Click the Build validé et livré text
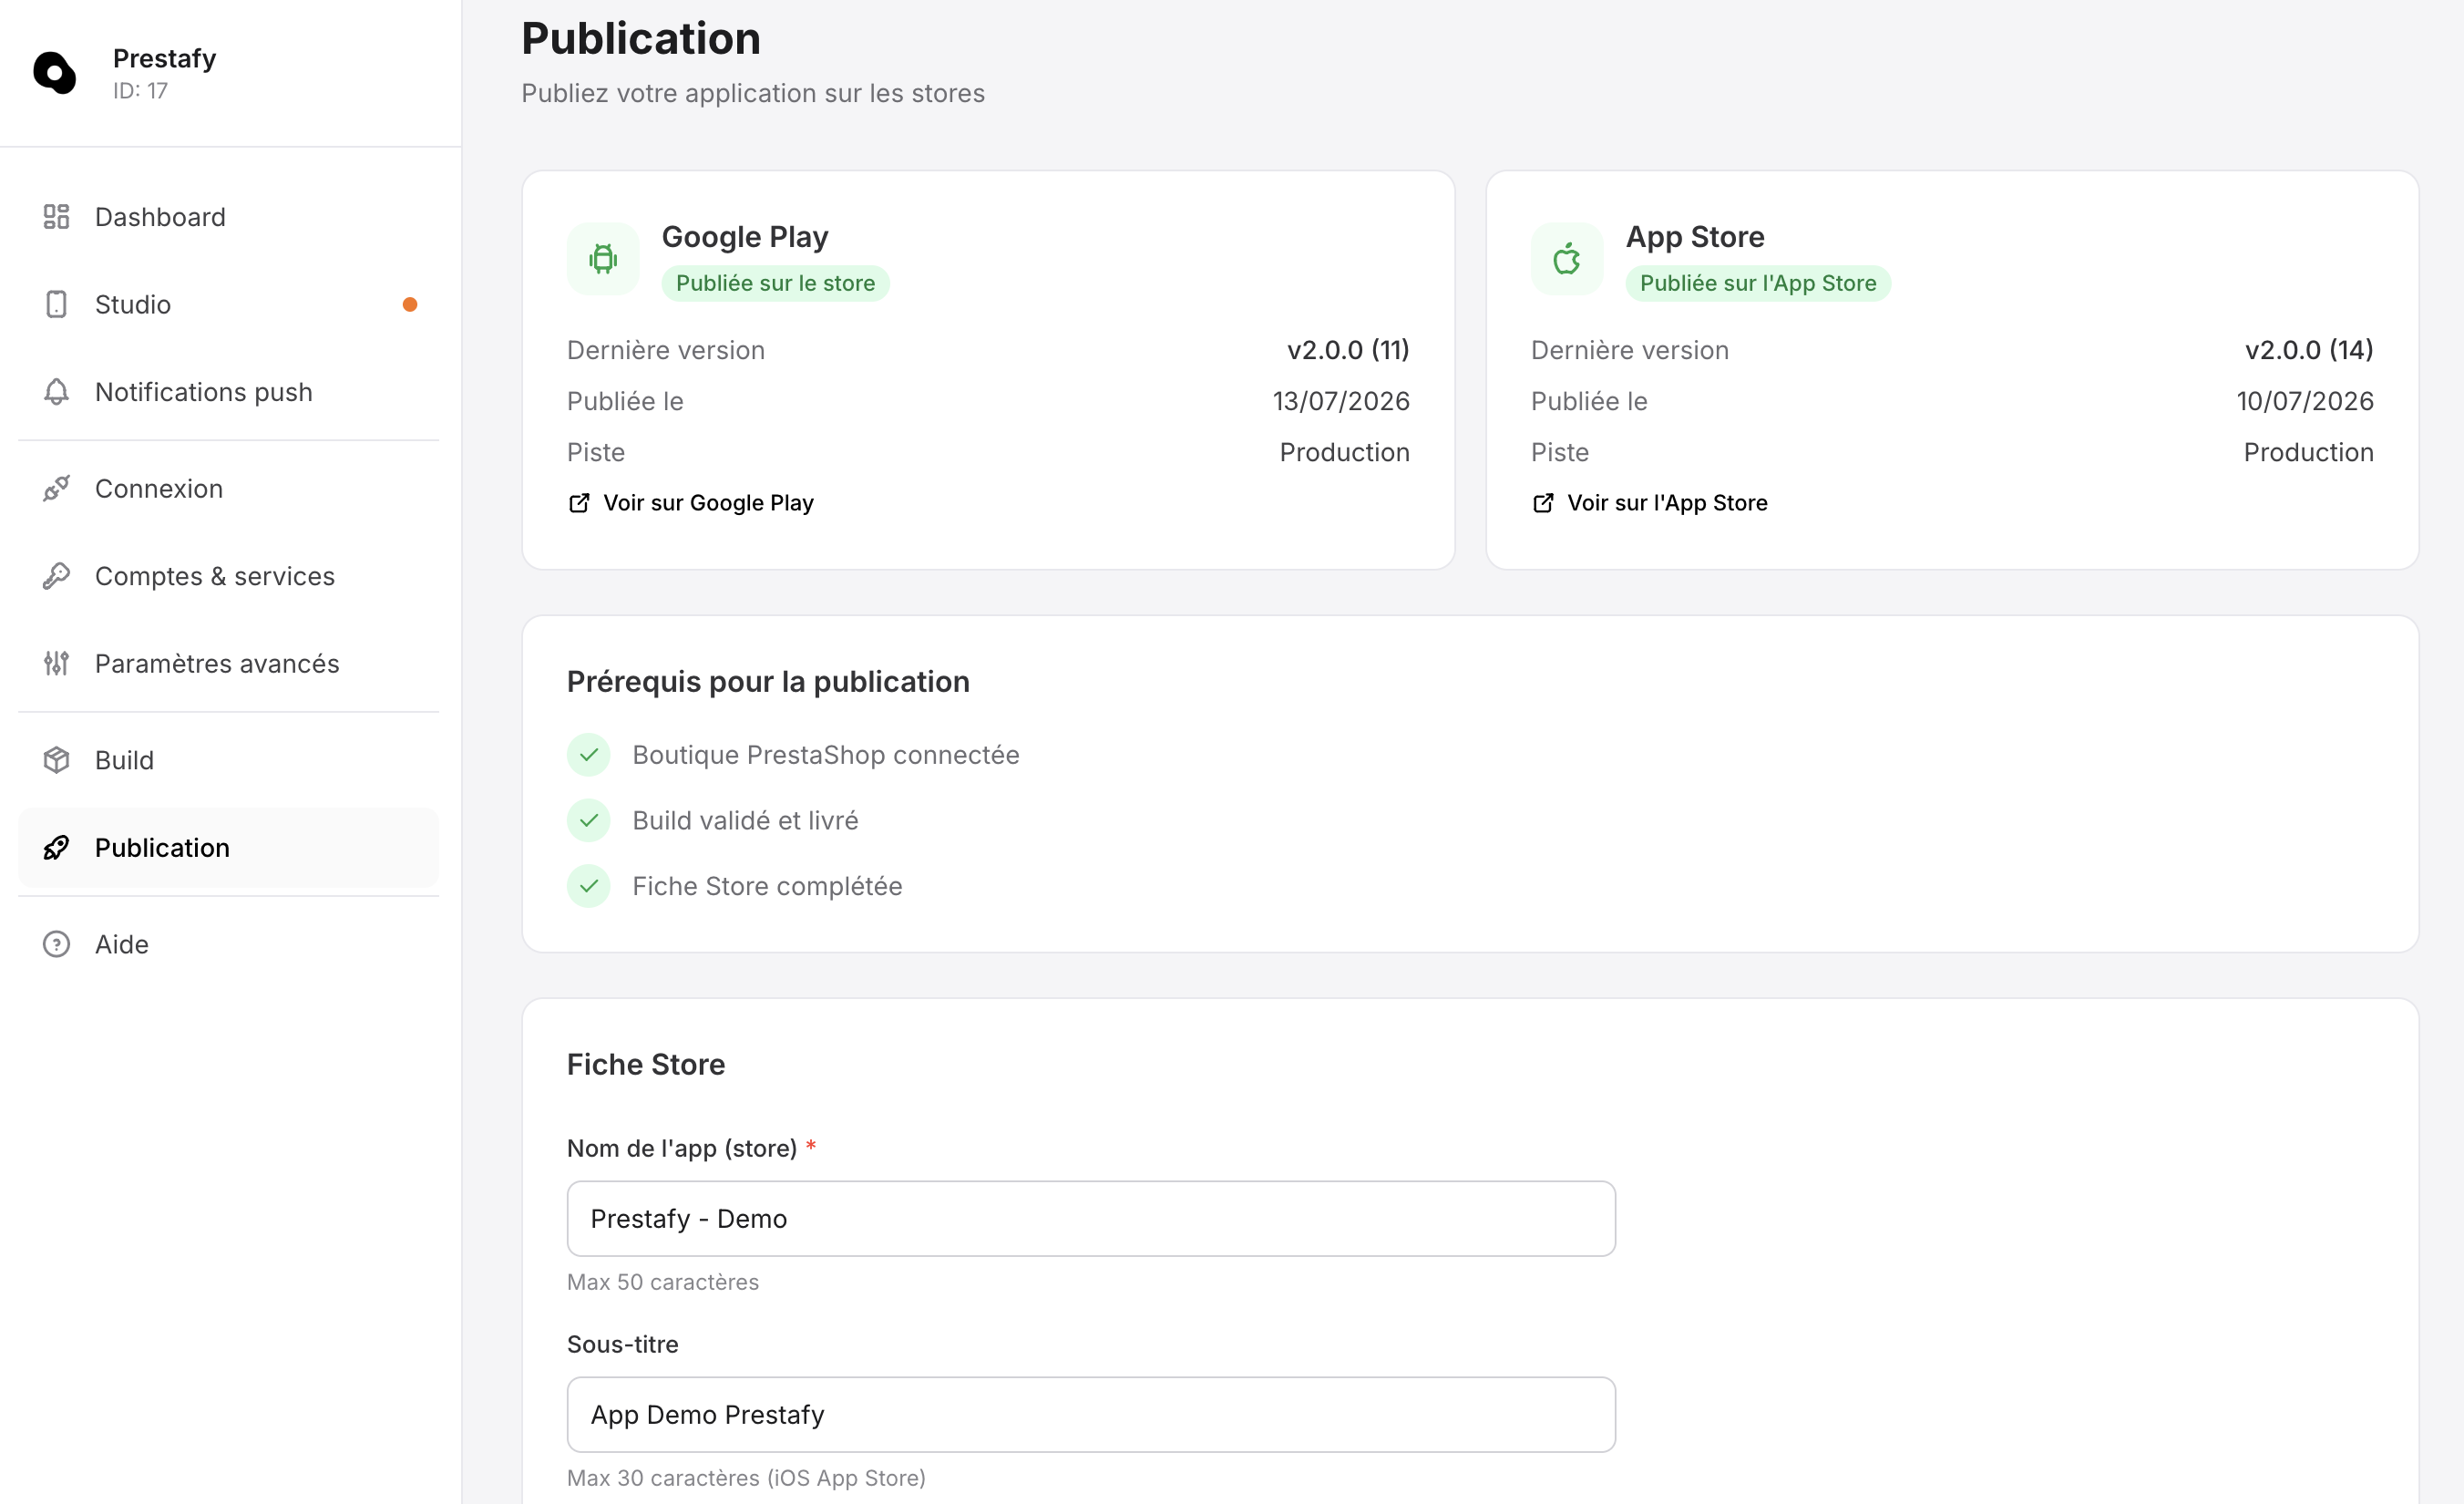This screenshot has height=1504, width=2464. 745,821
